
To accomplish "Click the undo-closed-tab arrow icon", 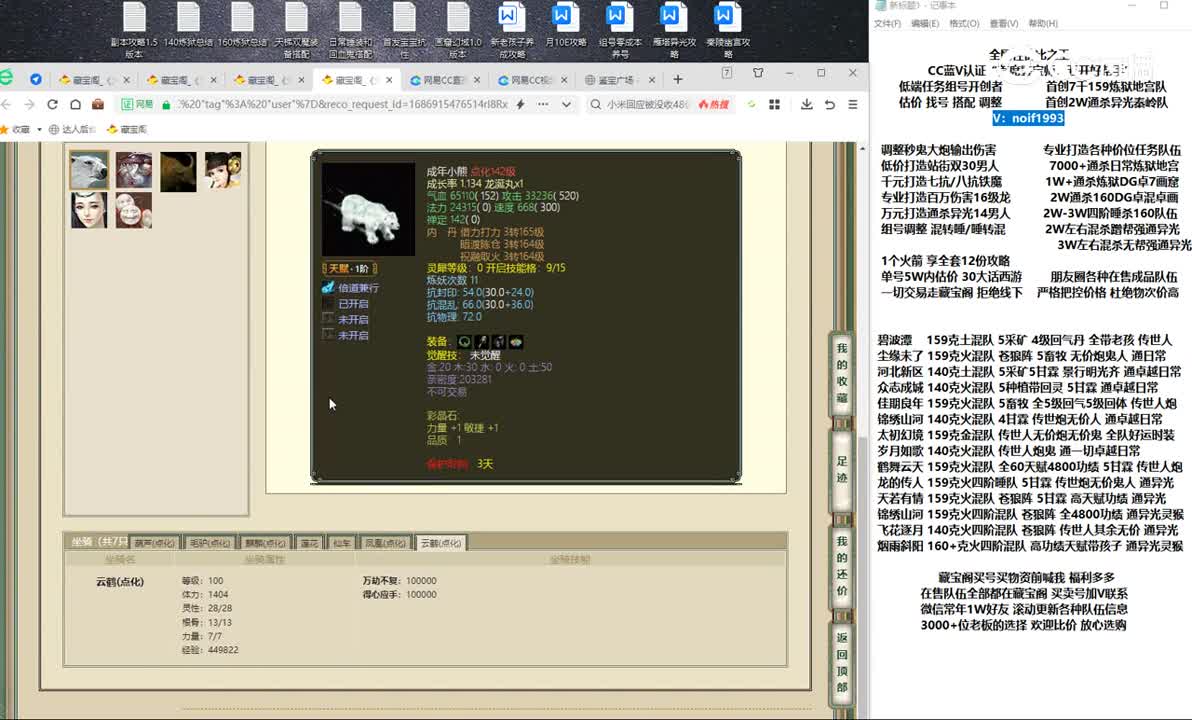I will (x=829, y=104).
